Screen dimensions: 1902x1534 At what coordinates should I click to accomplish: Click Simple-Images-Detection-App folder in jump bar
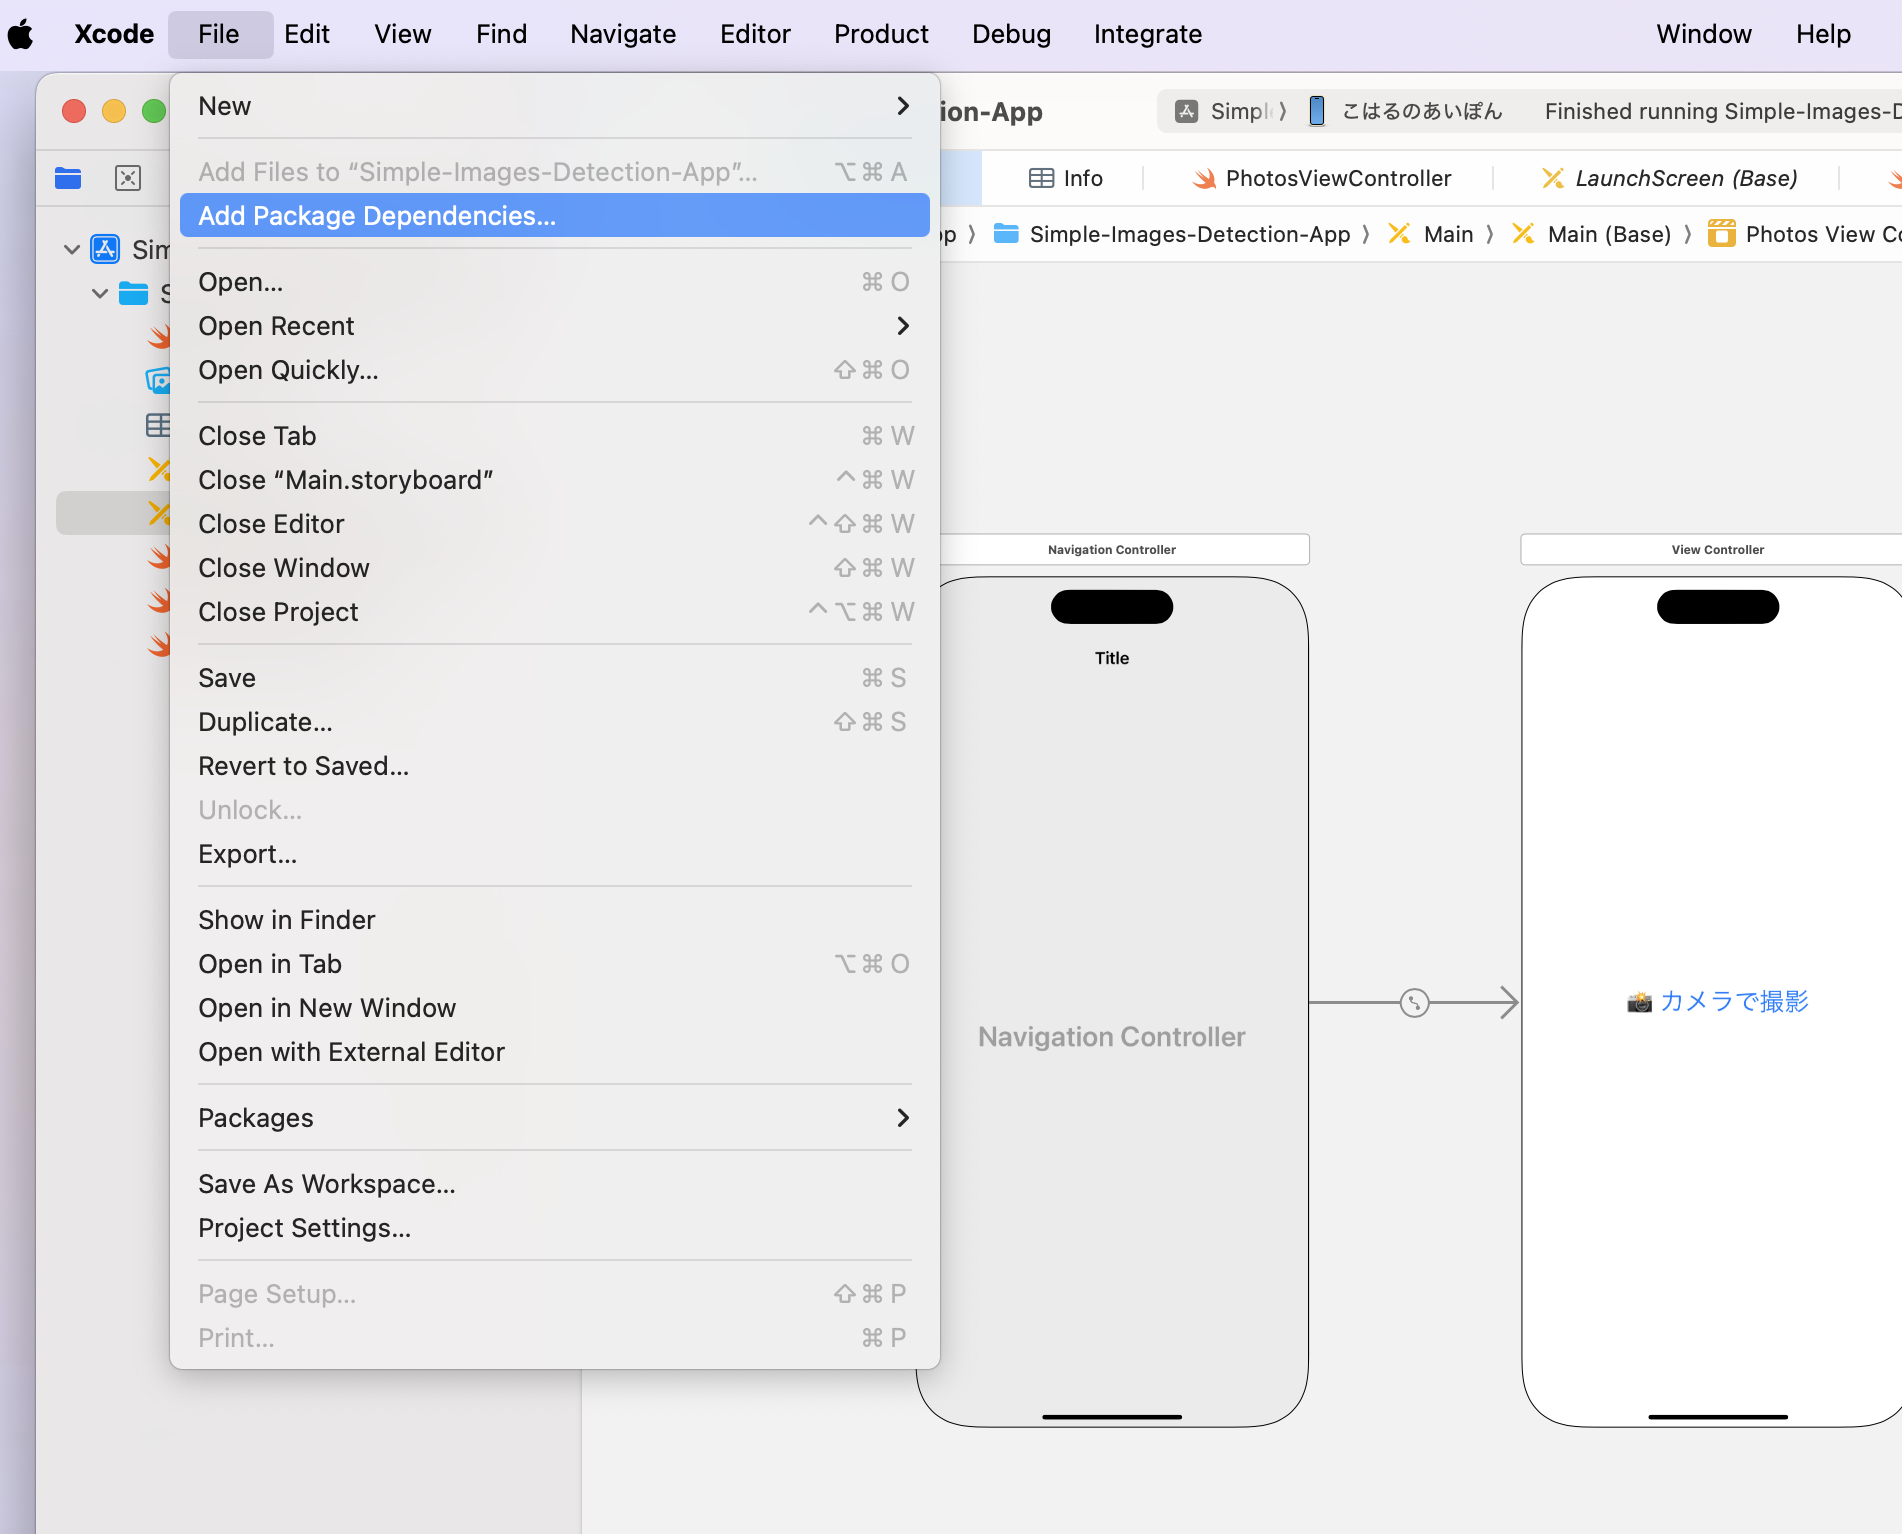(1172, 234)
